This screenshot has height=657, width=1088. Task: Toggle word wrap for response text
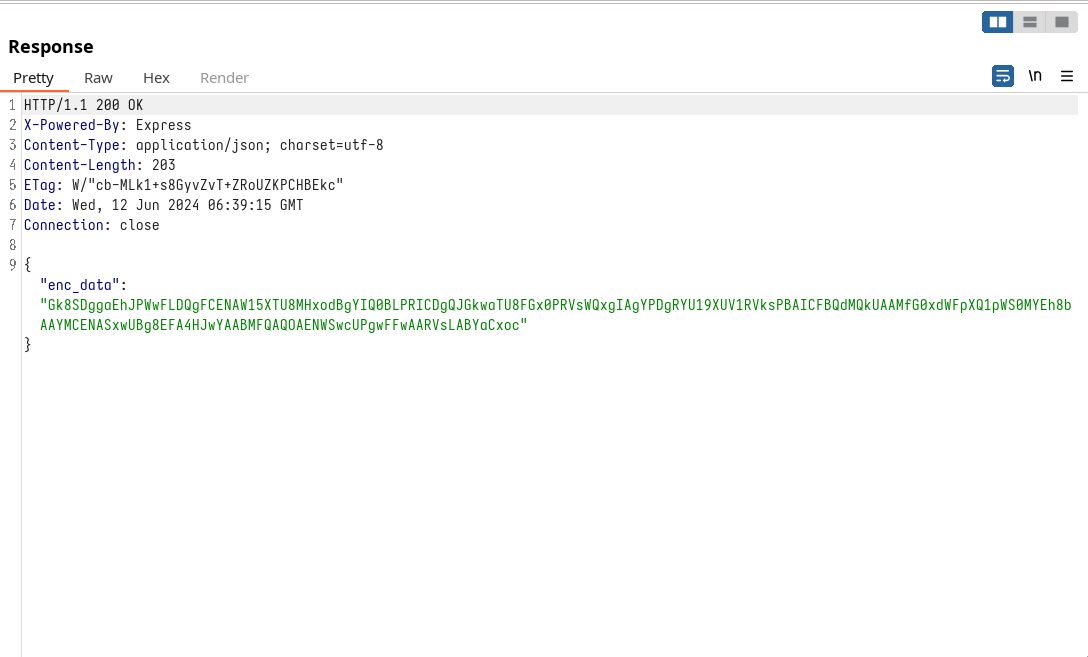click(x=1002, y=76)
